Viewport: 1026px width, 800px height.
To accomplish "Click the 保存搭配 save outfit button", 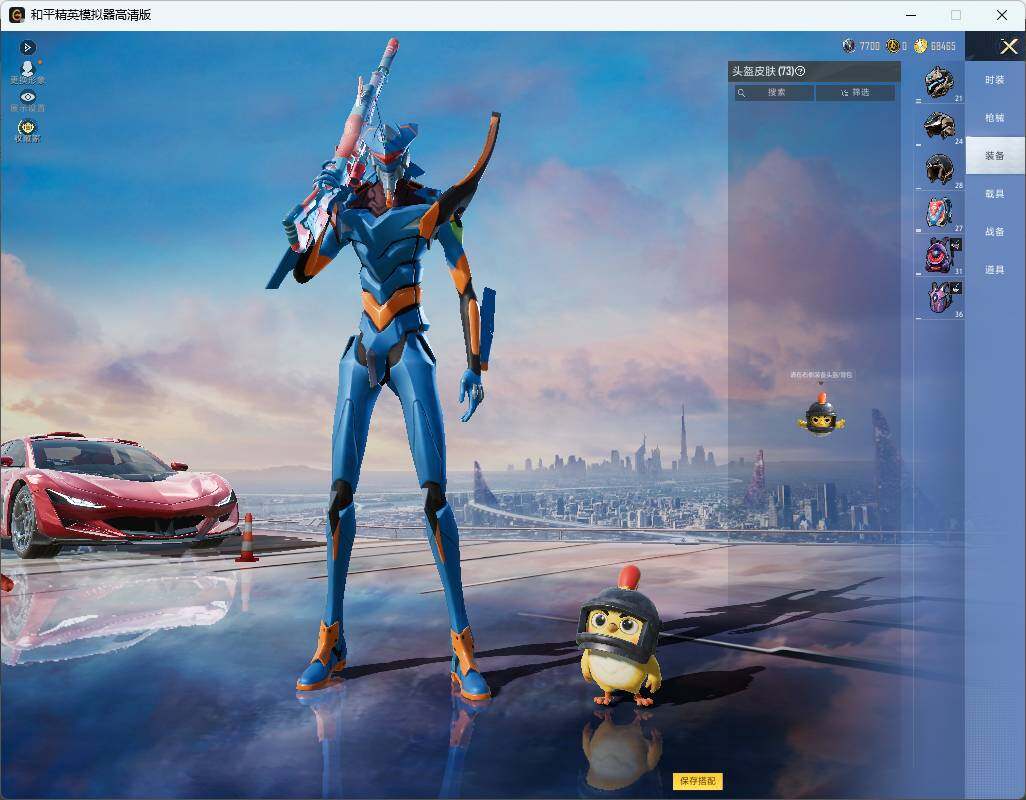I will [698, 780].
